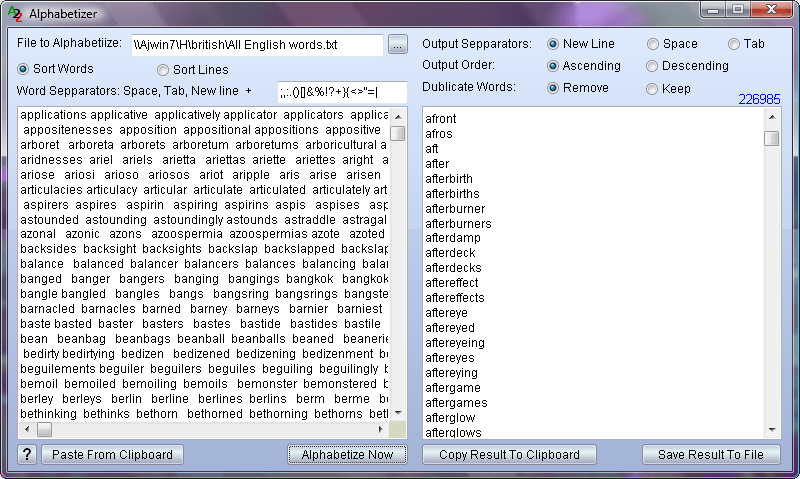Click result word 'afterbirths'
This screenshot has width=800, height=479.
(x=453, y=194)
